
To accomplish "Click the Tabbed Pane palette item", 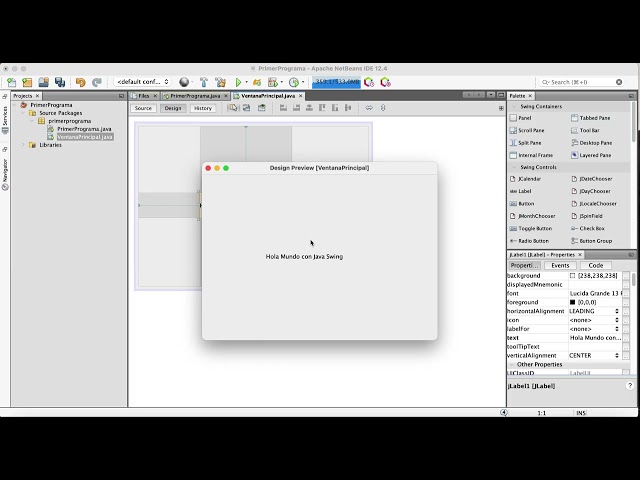I will [x=591, y=118].
